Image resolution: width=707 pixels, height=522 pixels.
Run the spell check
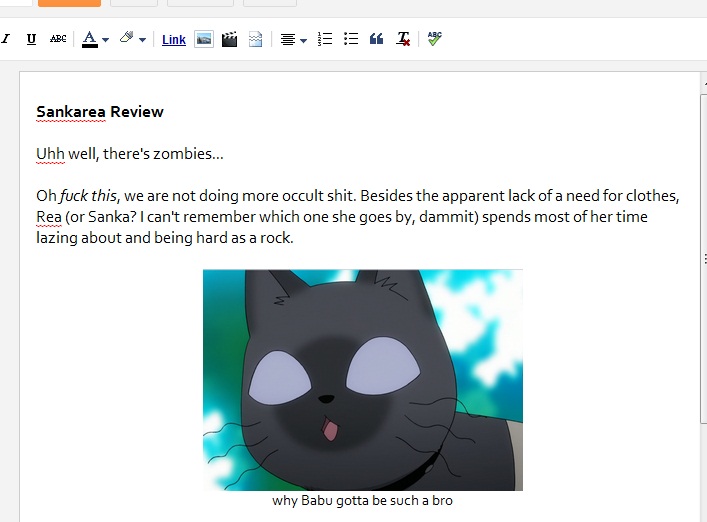[435, 38]
